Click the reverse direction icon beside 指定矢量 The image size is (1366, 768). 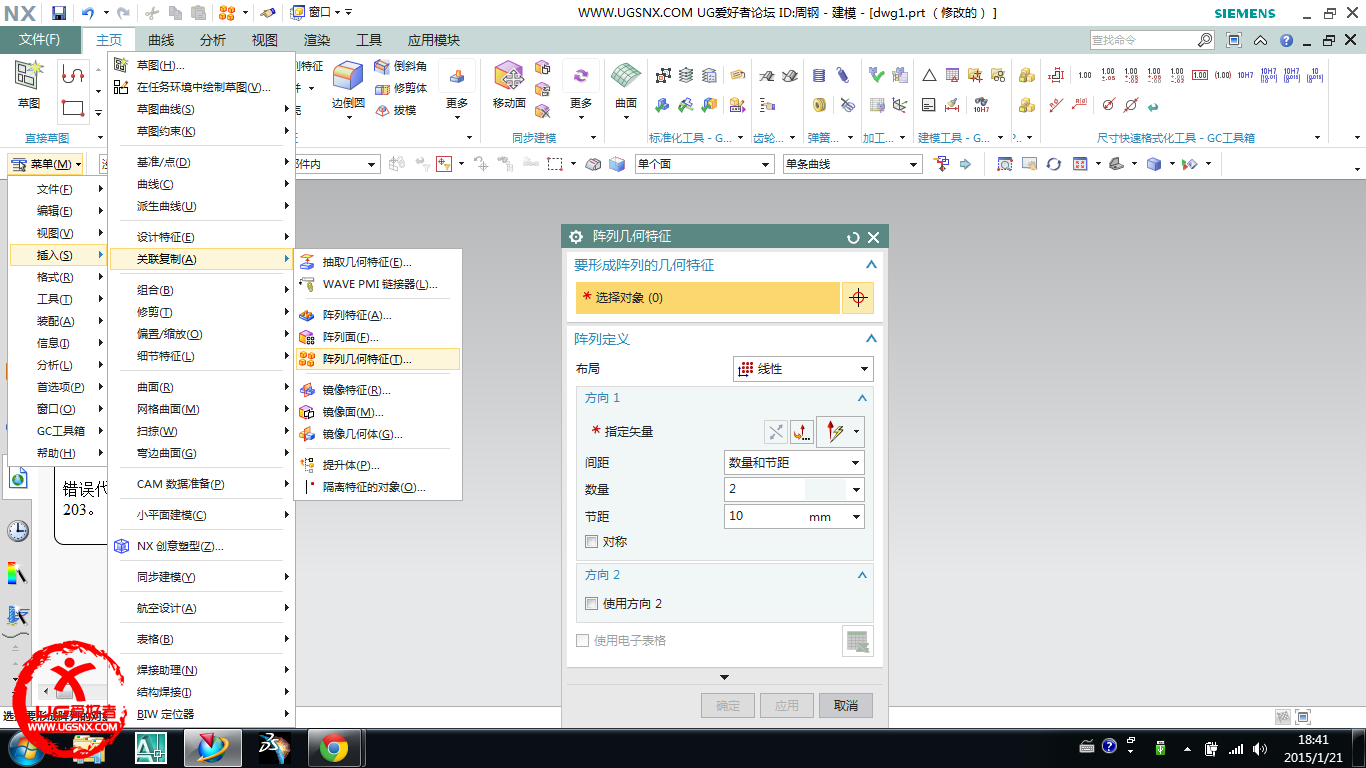[x=776, y=432]
